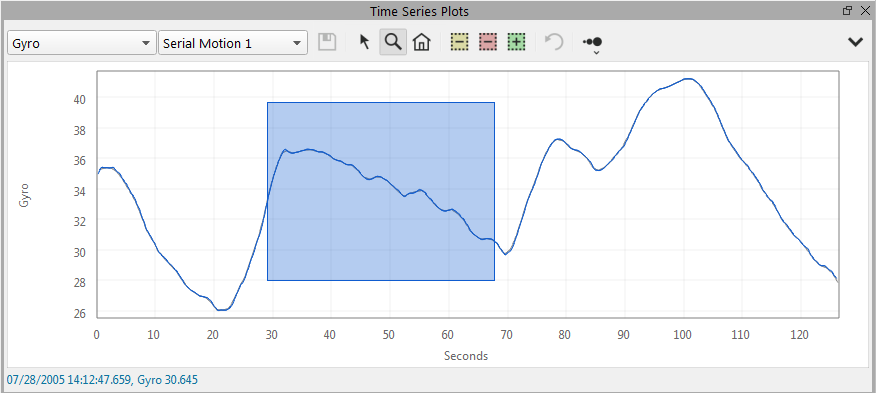Select the arrow pointer tool
The width and height of the screenshot is (876, 393).
click(x=364, y=42)
